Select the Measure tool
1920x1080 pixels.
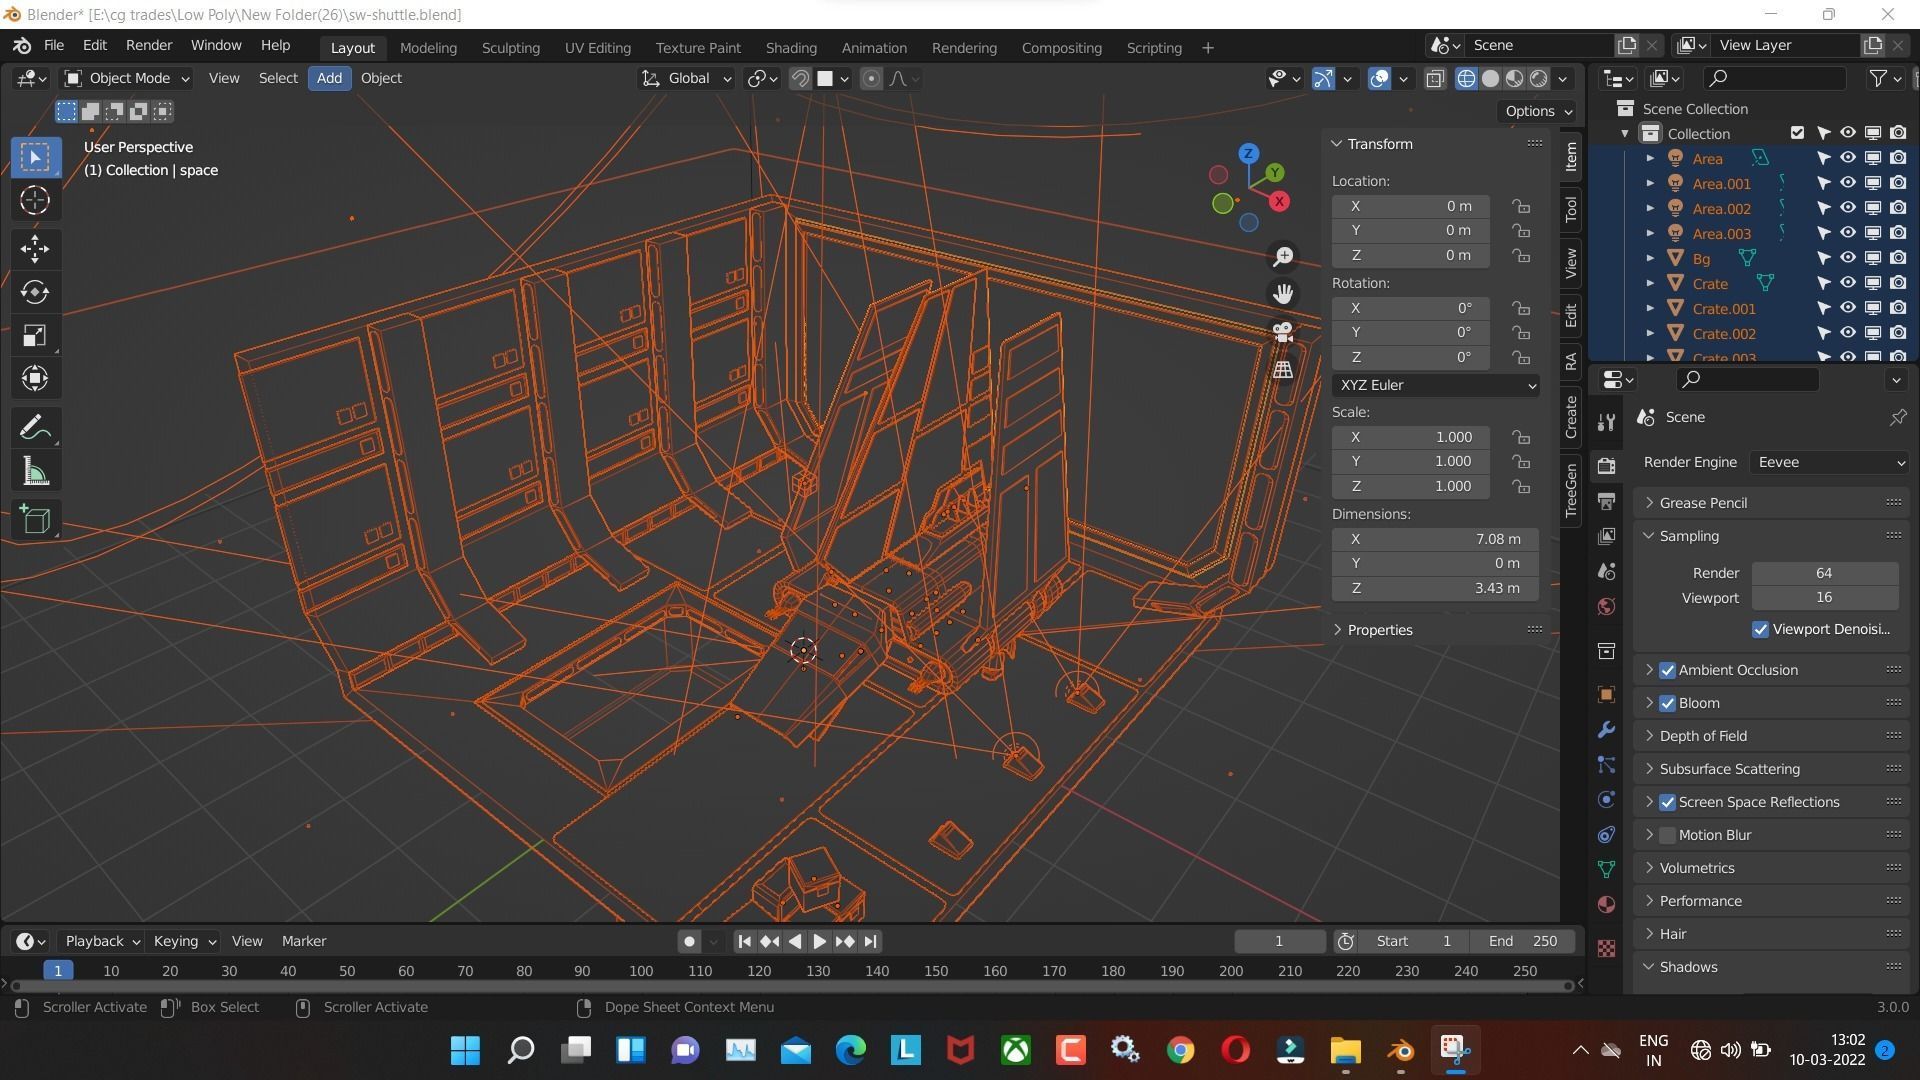[35, 472]
